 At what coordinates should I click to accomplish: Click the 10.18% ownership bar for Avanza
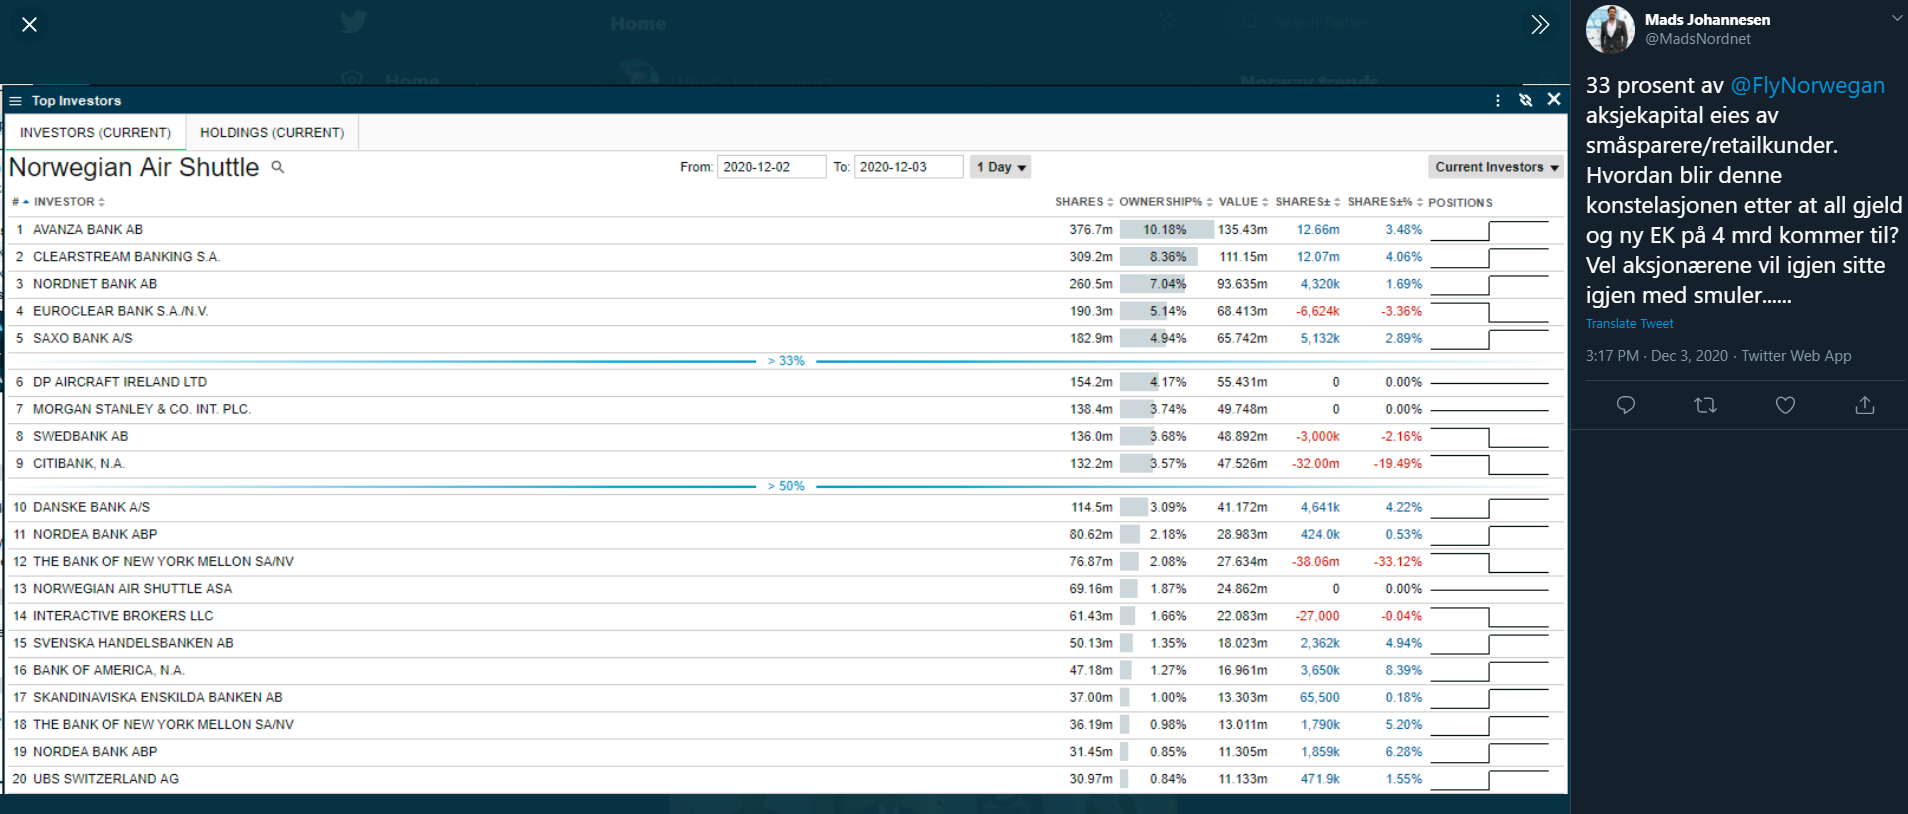coord(1166,230)
